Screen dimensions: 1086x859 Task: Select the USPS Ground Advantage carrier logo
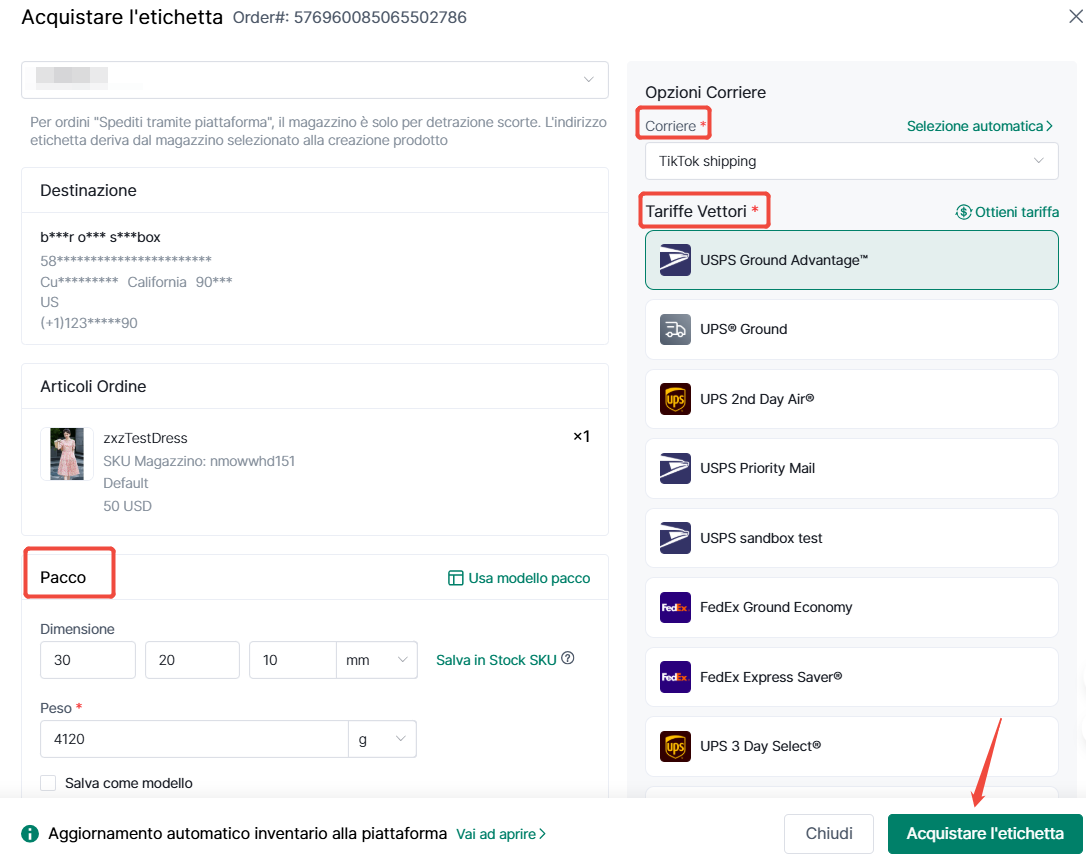(675, 260)
